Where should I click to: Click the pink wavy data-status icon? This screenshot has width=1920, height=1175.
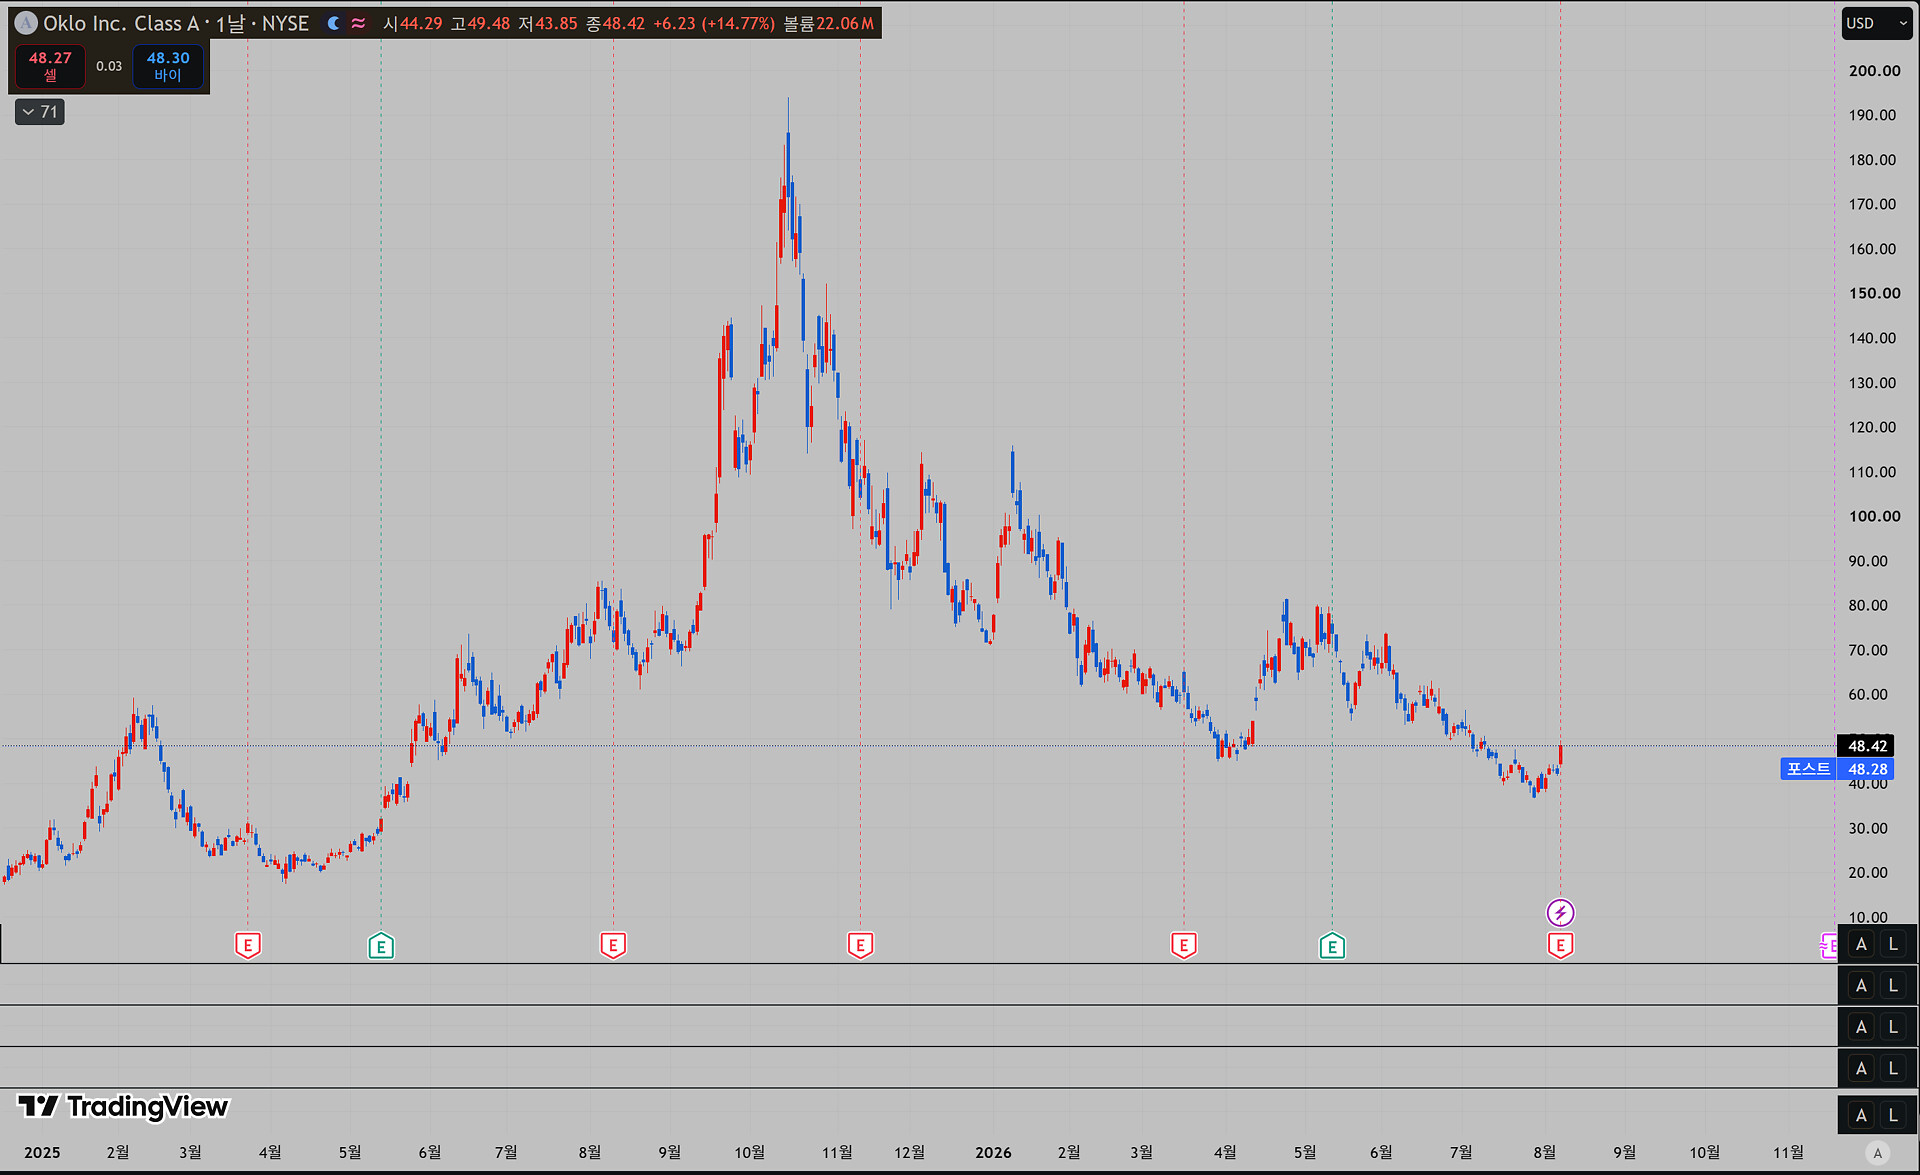click(x=358, y=23)
